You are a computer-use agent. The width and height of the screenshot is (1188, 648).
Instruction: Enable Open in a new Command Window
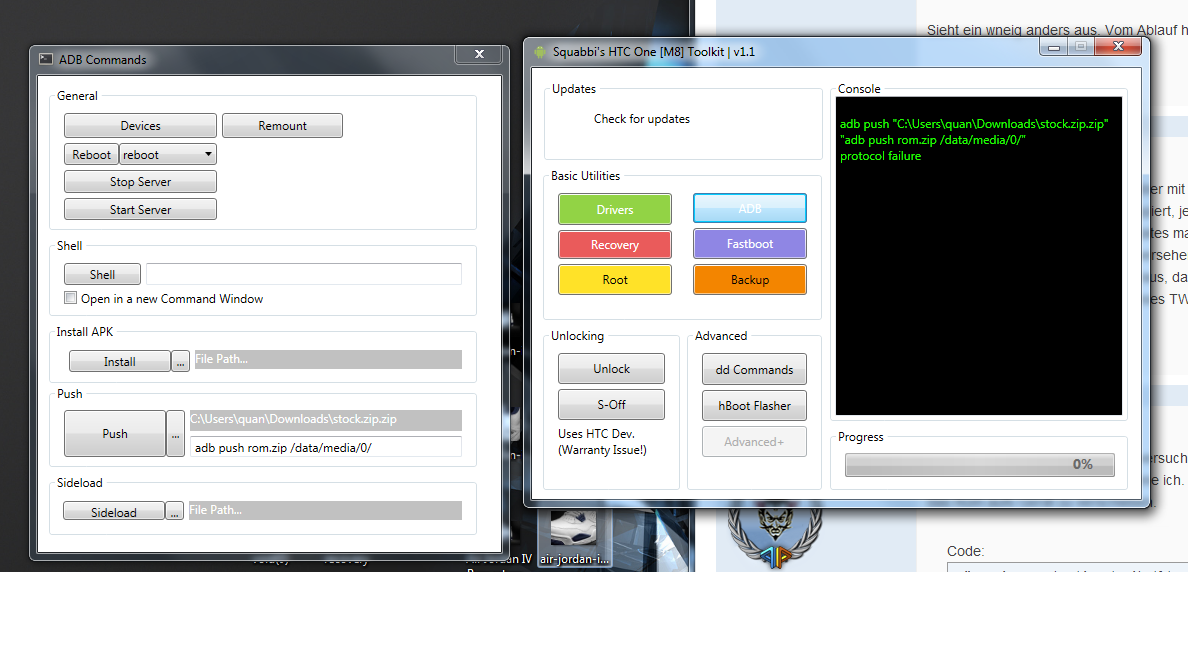coord(71,298)
